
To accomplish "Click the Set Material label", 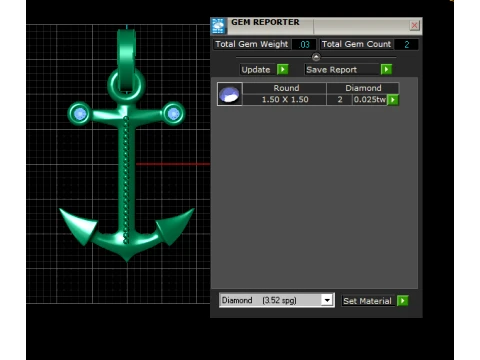I will (x=368, y=301).
